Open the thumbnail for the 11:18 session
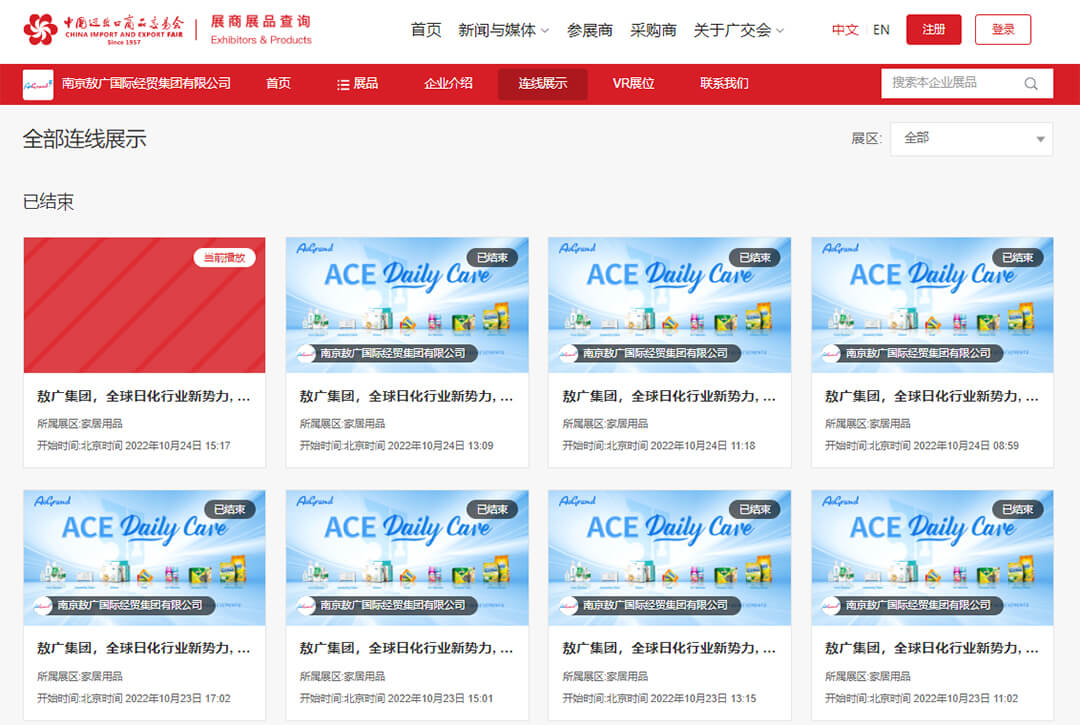The width and height of the screenshot is (1080, 725). coord(669,305)
